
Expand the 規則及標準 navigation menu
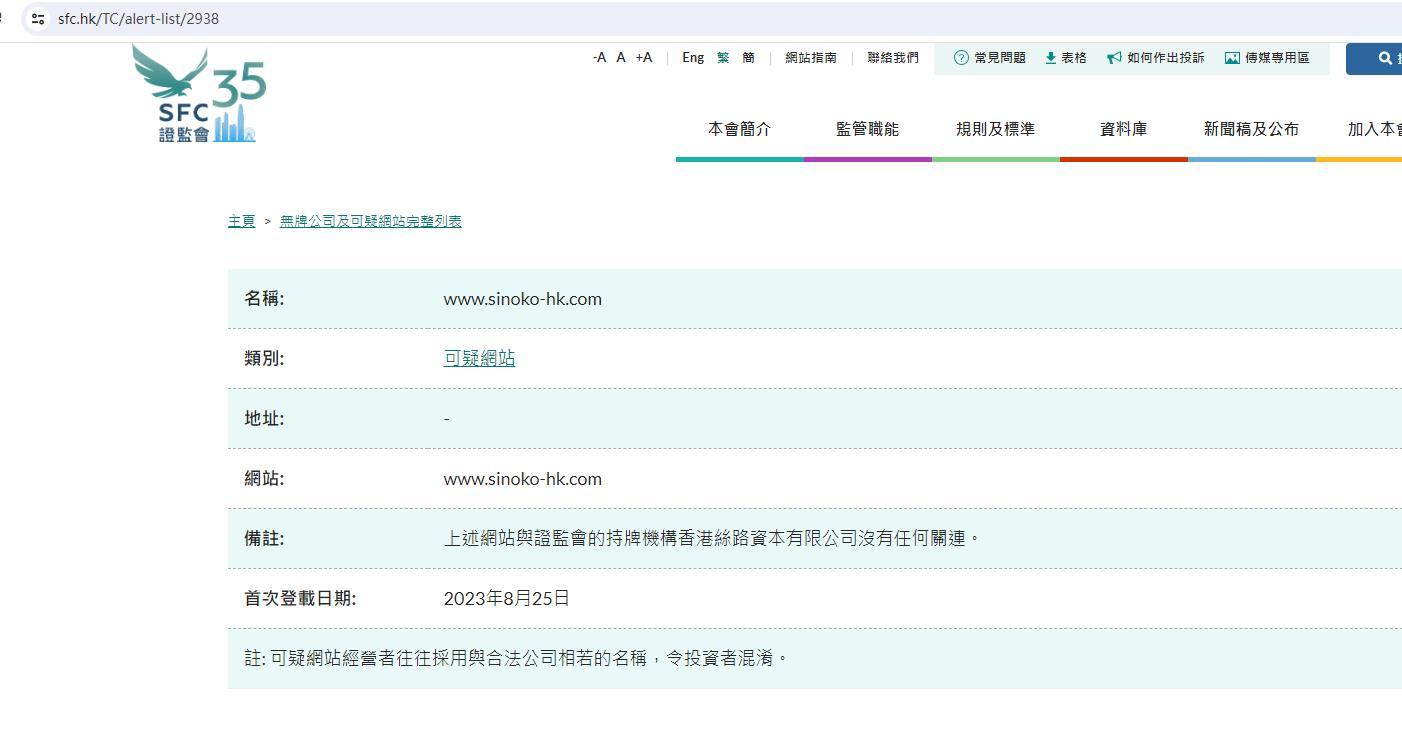[x=995, y=129]
